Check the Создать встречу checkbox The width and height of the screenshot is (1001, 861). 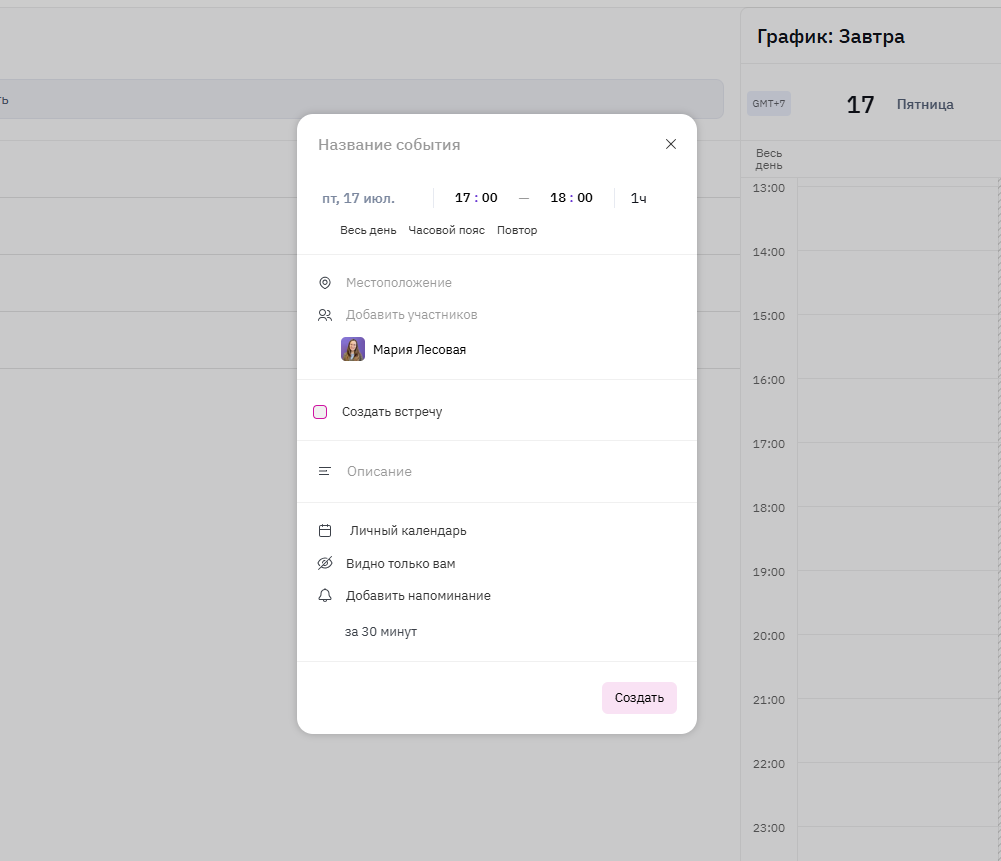[320, 412]
